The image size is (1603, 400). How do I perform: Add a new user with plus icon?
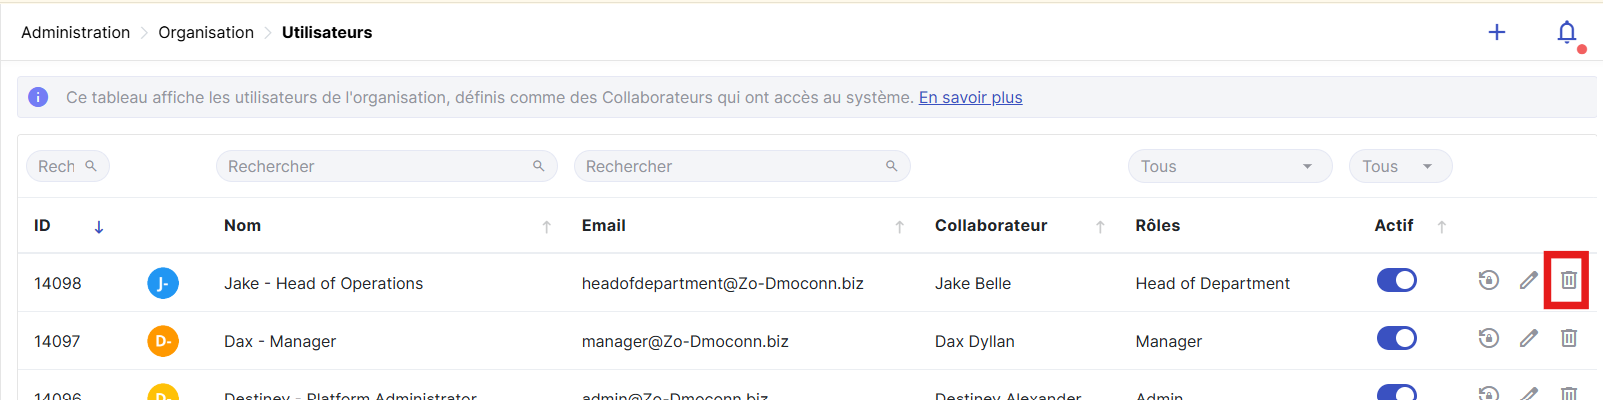point(1496,33)
